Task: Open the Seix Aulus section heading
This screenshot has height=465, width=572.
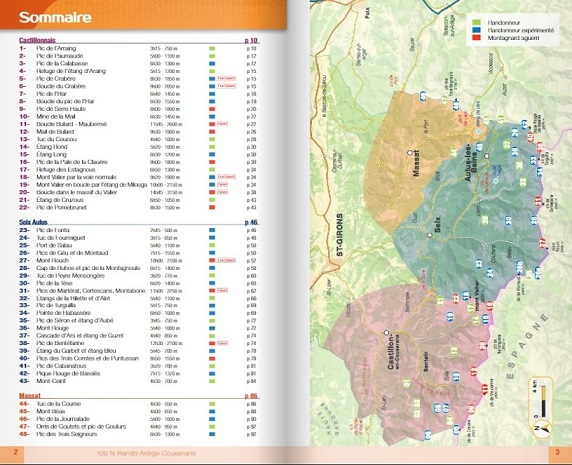Action: (x=33, y=222)
